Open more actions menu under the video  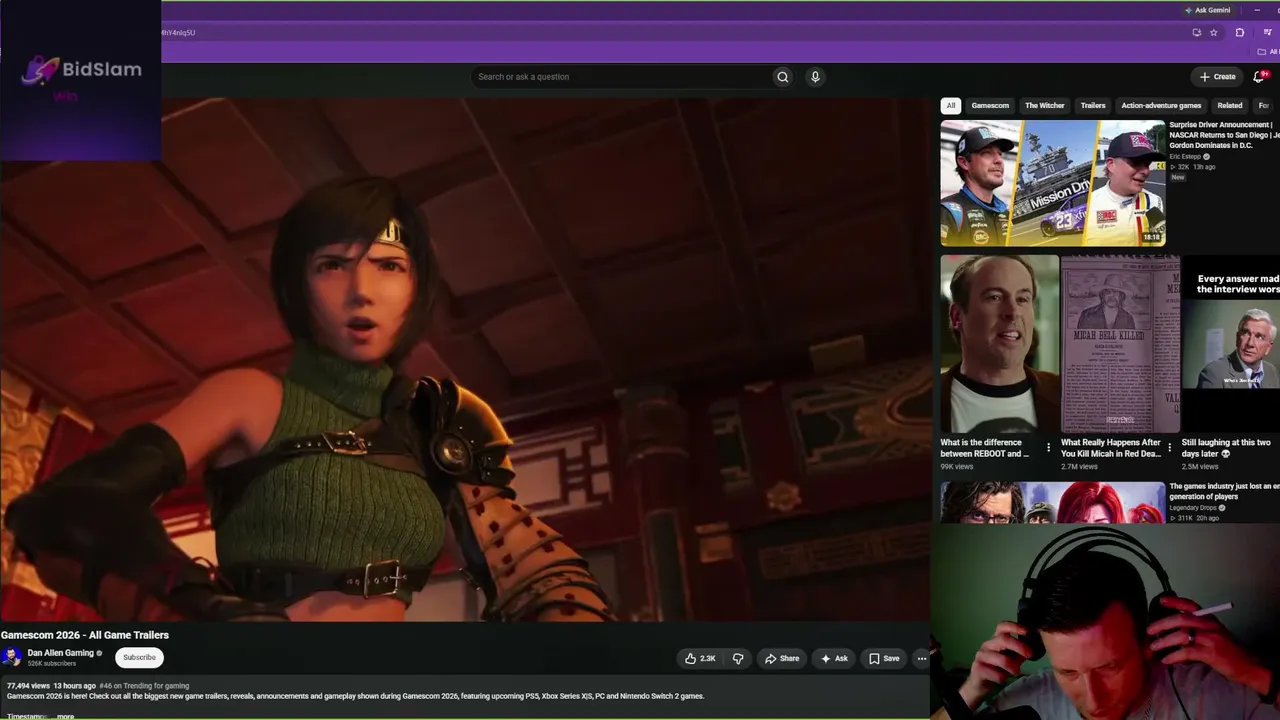(x=921, y=658)
